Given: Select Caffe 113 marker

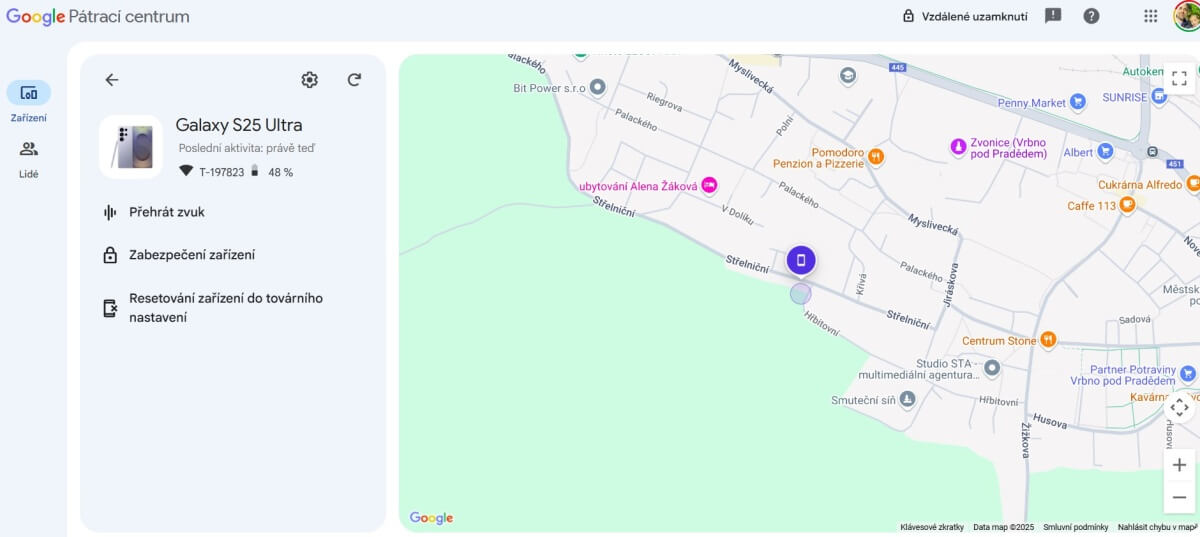Looking at the screenshot, I should pos(1127,205).
